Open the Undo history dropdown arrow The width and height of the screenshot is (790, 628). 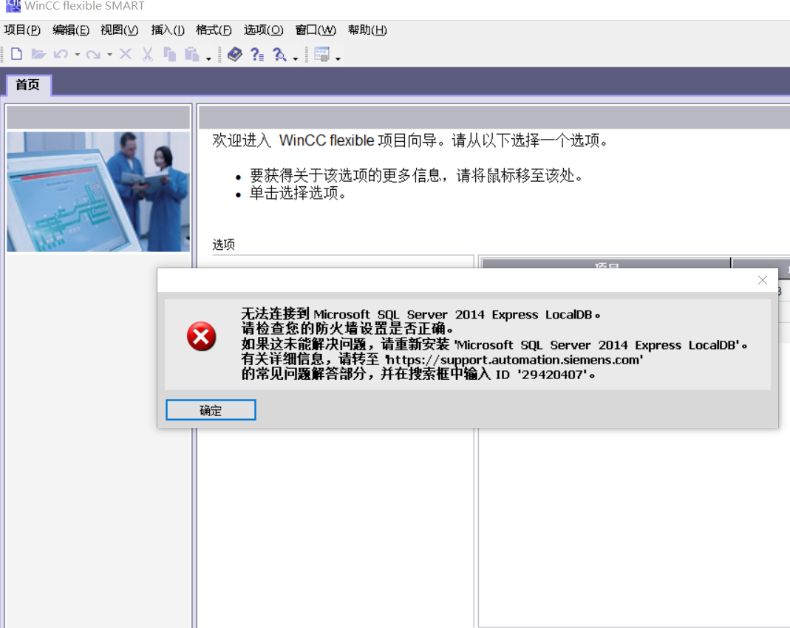[x=77, y=54]
